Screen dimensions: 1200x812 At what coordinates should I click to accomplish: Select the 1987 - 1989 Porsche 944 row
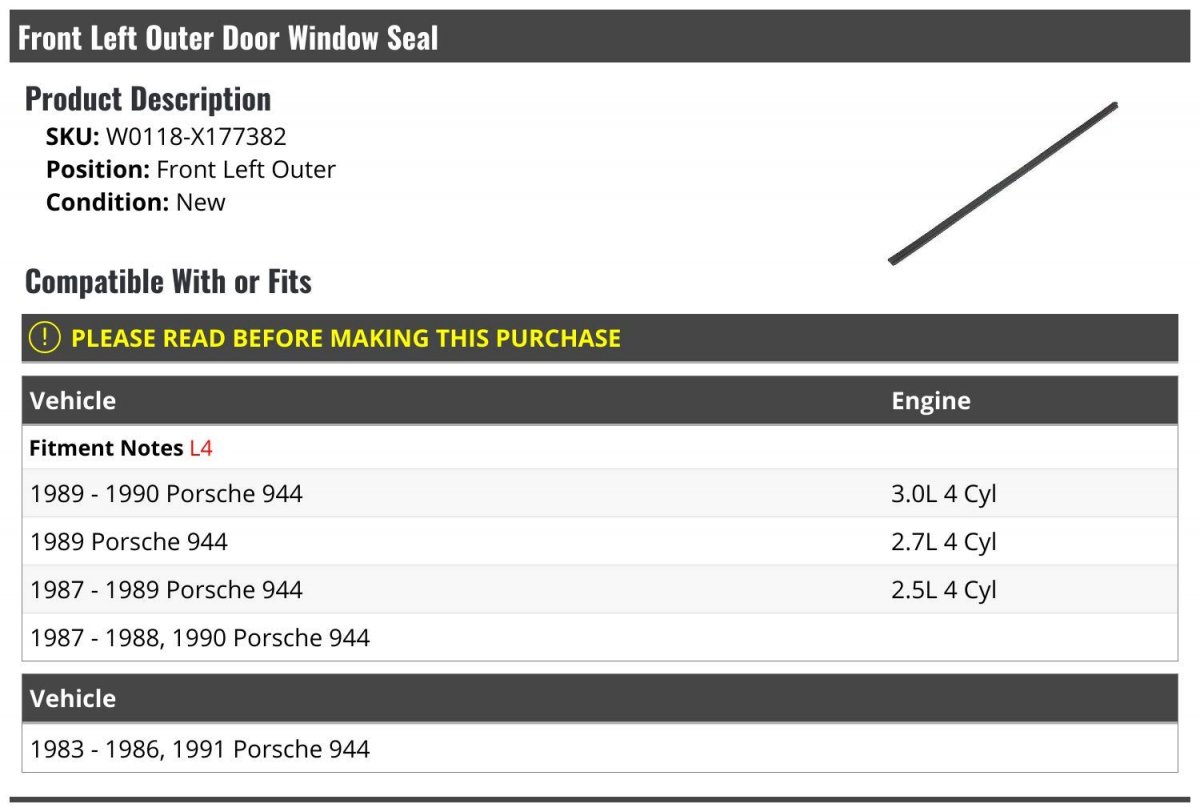(600, 590)
